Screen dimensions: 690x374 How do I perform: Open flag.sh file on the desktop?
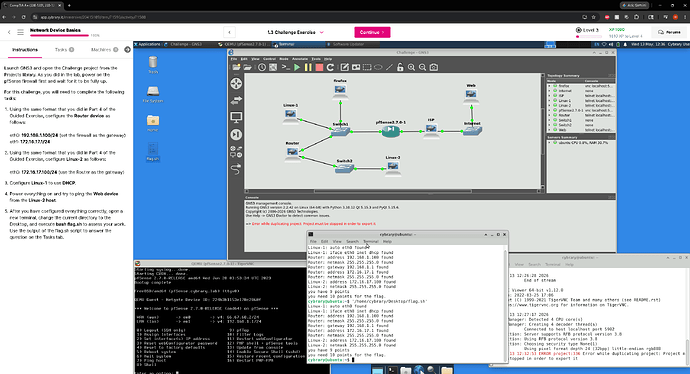point(152,152)
